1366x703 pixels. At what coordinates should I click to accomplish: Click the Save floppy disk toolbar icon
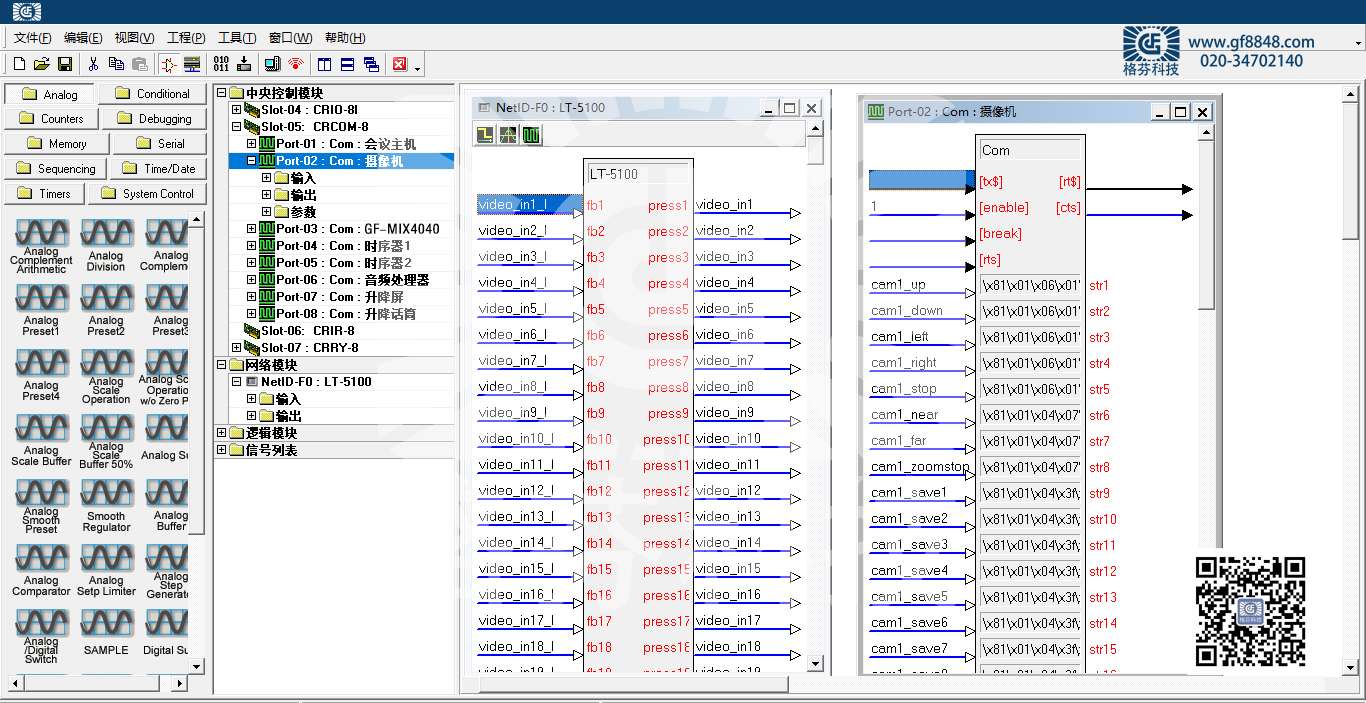(x=65, y=64)
